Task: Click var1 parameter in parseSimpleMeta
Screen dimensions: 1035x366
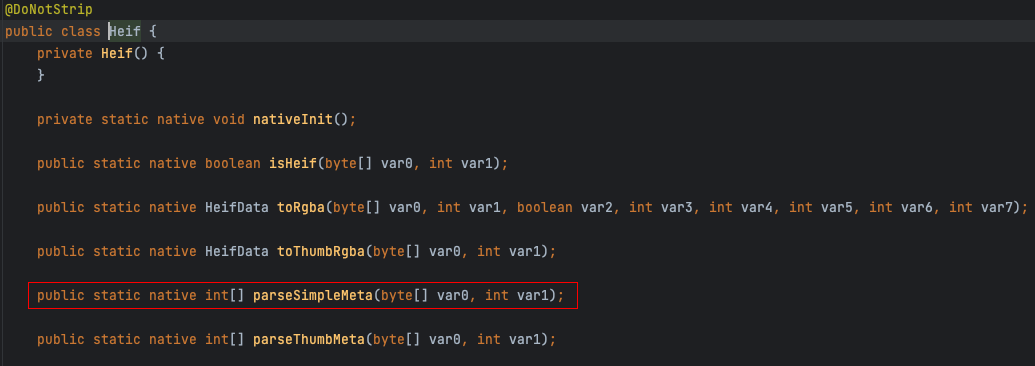Action: [x=533, y=295]
